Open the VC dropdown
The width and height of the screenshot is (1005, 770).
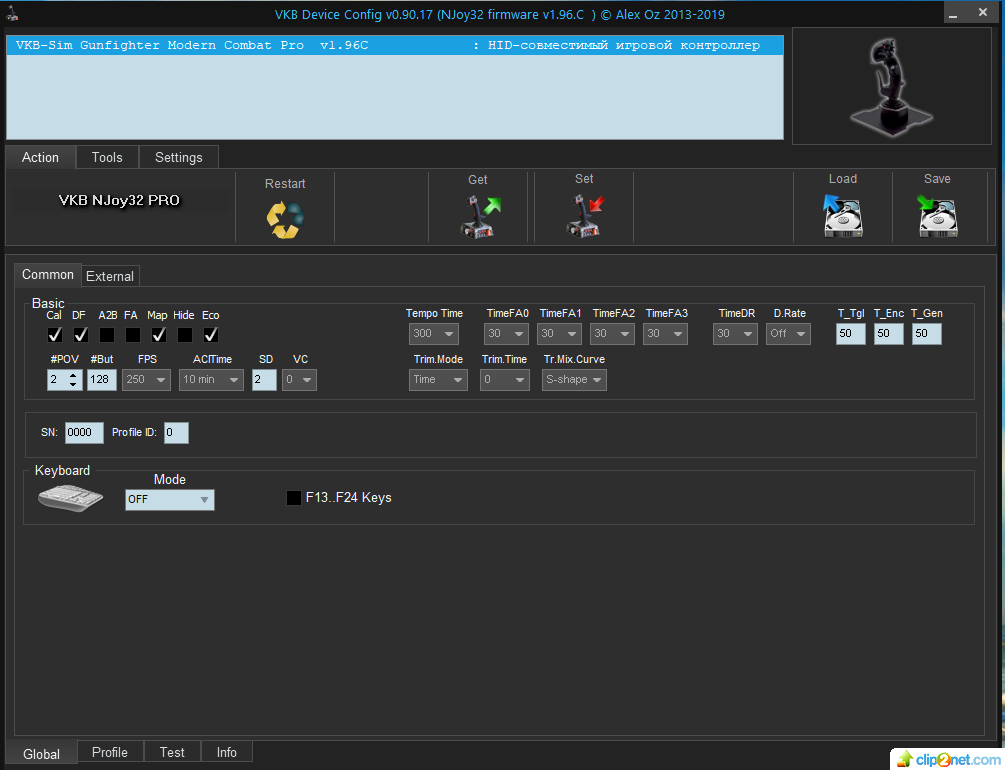click(x=299, y=380)
